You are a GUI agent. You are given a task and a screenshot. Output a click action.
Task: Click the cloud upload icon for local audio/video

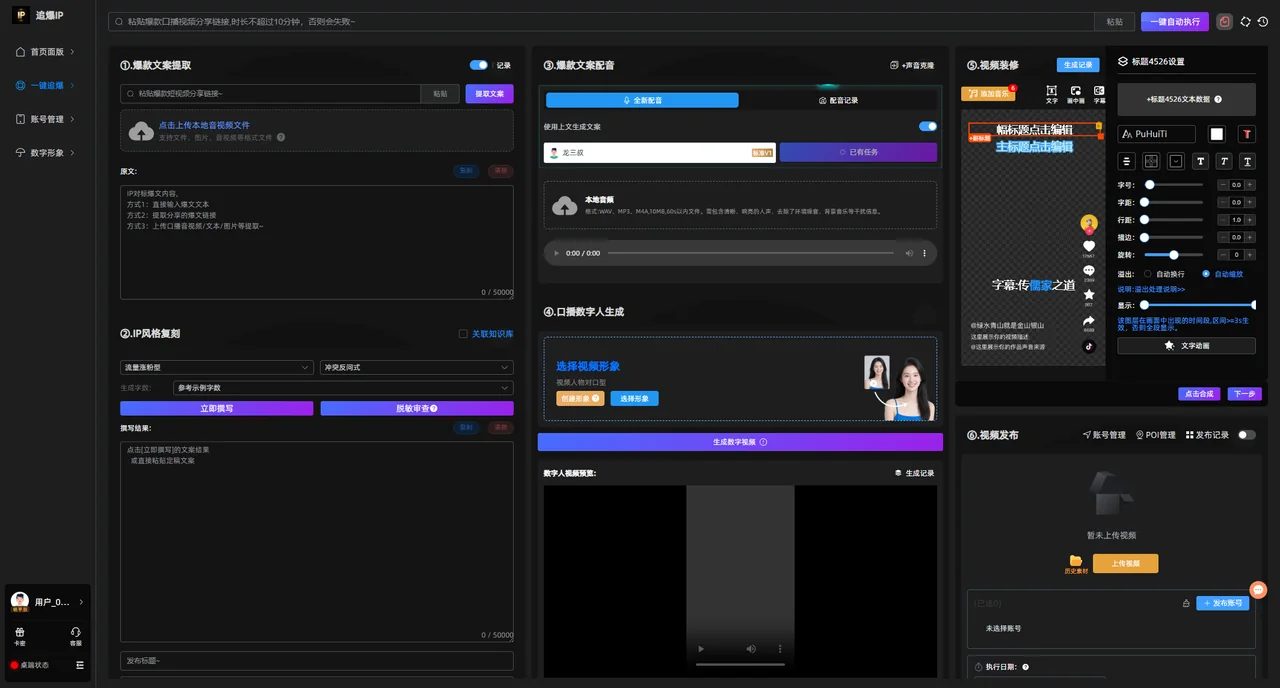[141, 131]
